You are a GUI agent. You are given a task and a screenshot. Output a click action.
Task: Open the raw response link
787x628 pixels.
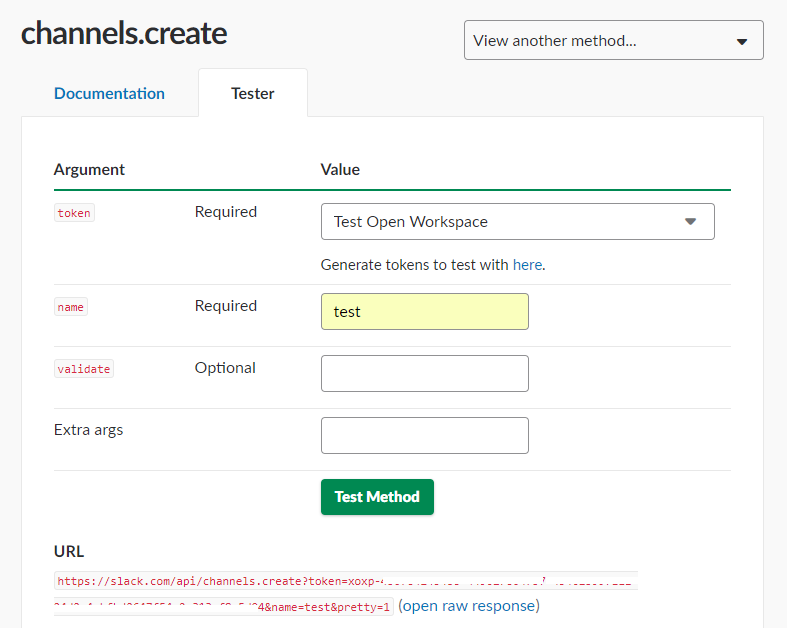point(469,606)
